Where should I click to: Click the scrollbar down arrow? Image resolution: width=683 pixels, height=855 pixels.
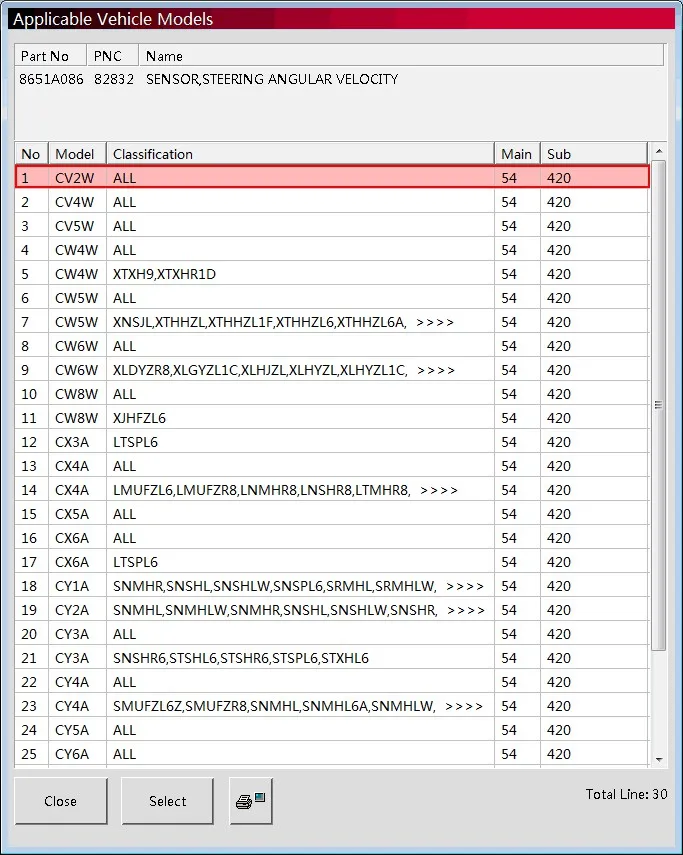tap(658, 760)
